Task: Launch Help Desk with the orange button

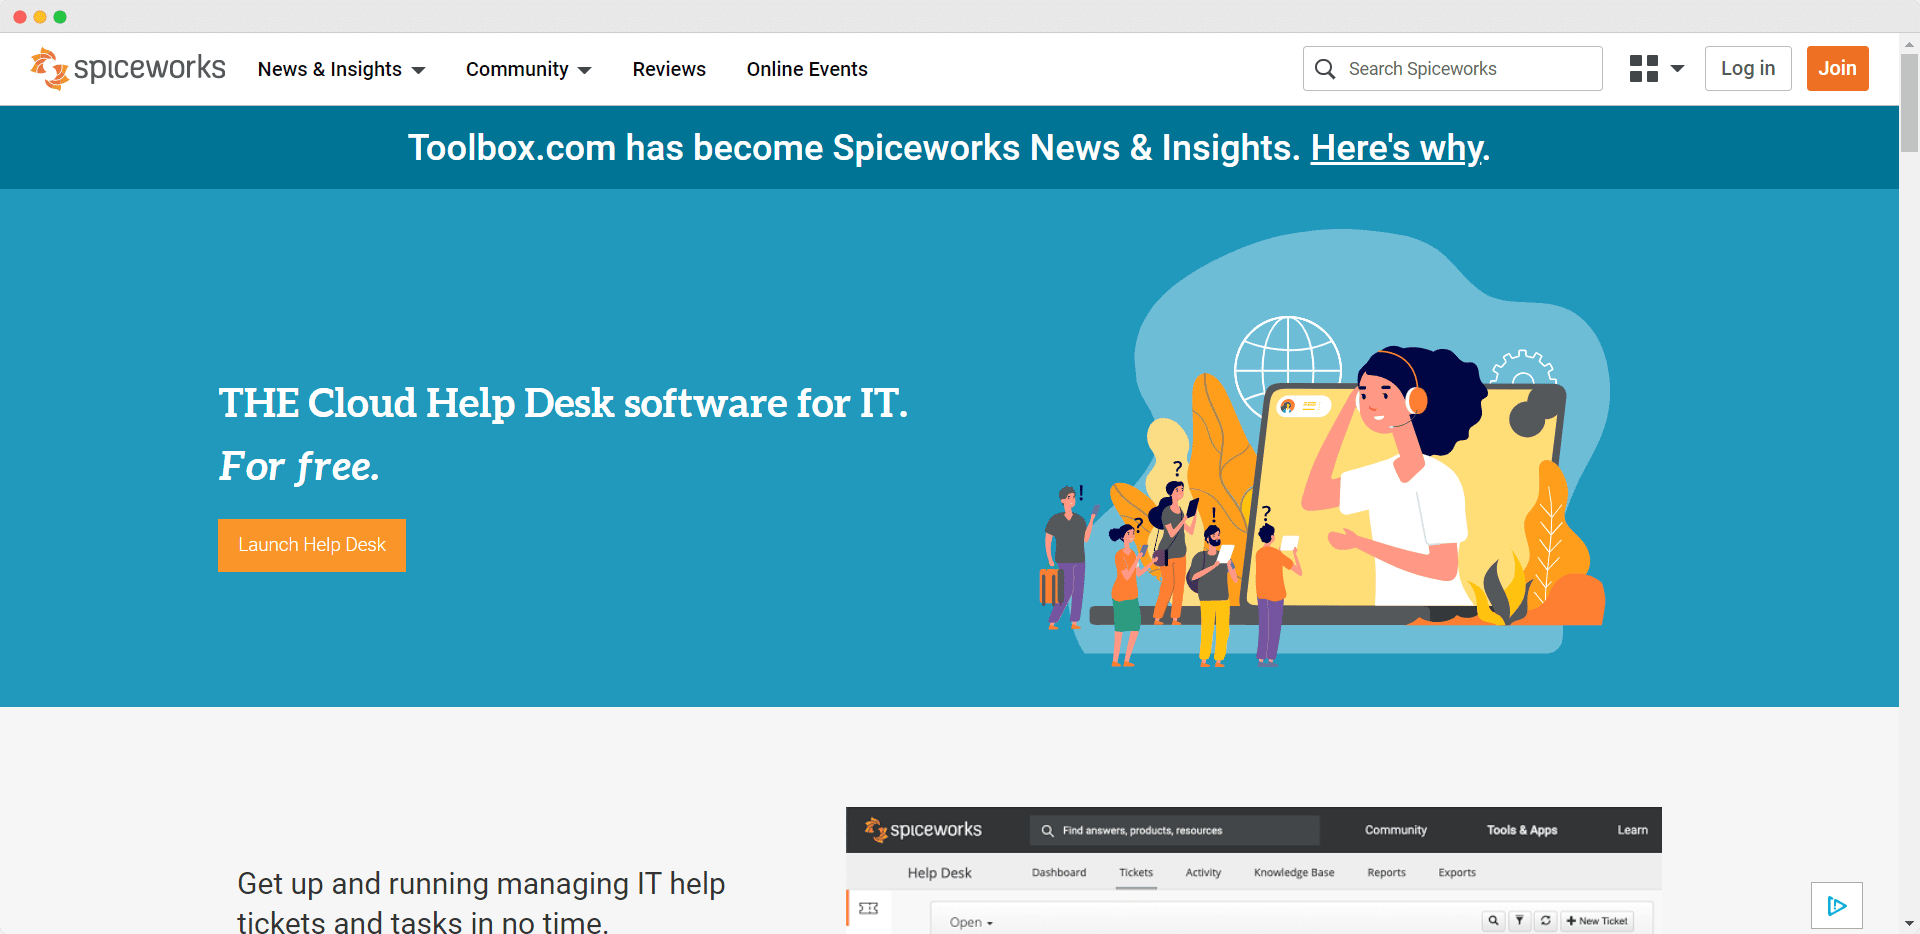Action: click(312, 545)
